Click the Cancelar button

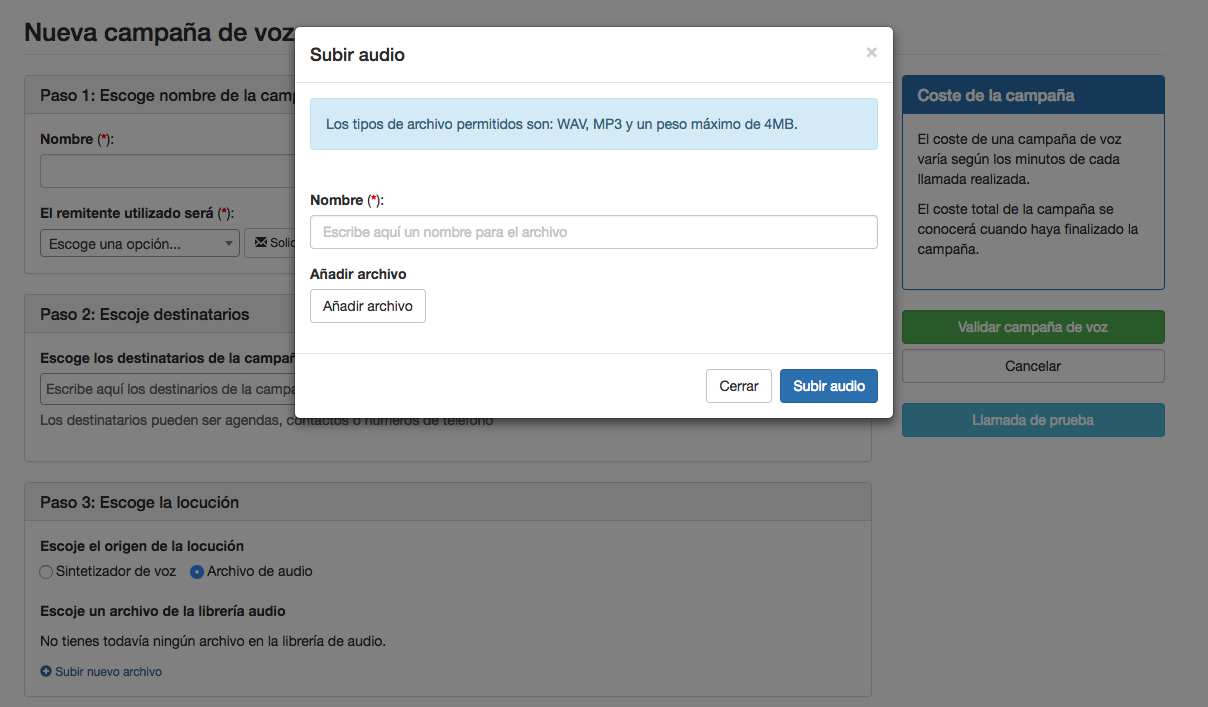click(1032, 366)
